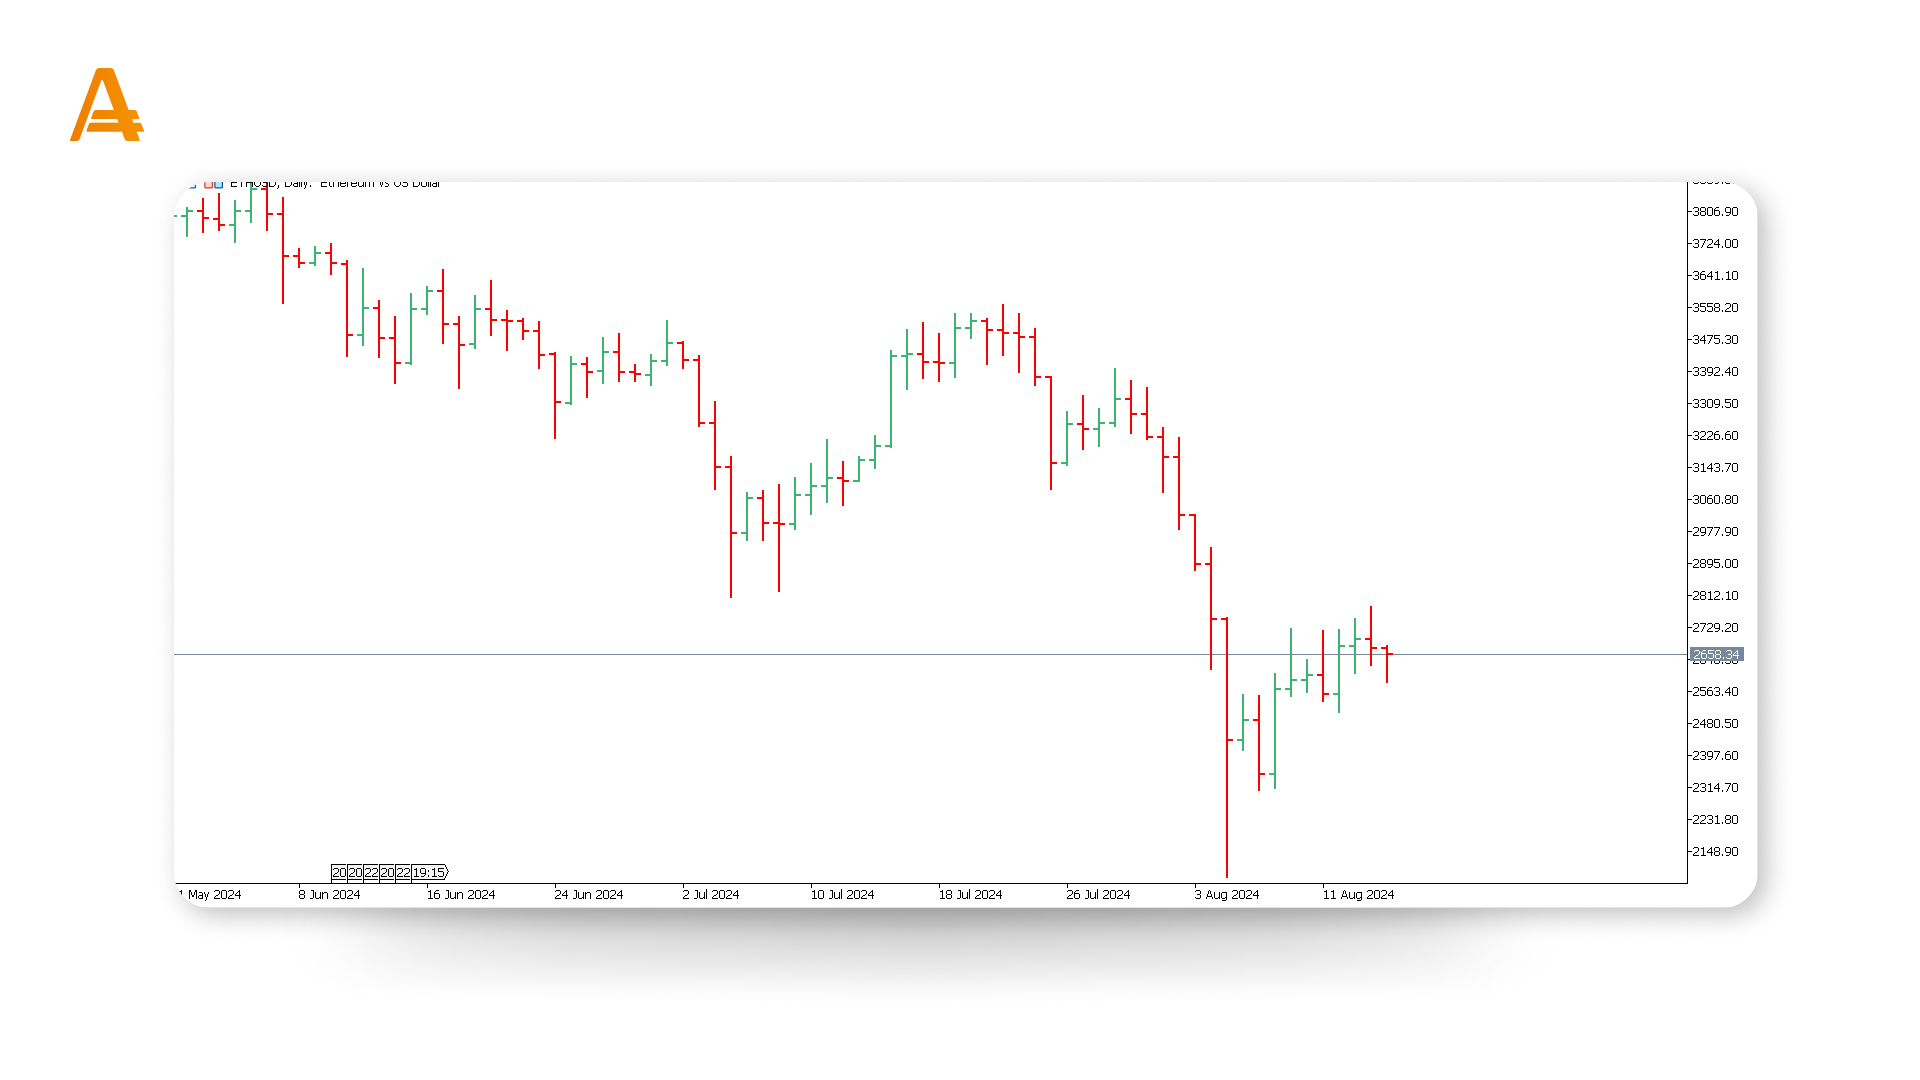Screen dimensions: 1920x1080
Task: Click the highlighted 2658.34 current price label
Action: [1716, 655]
